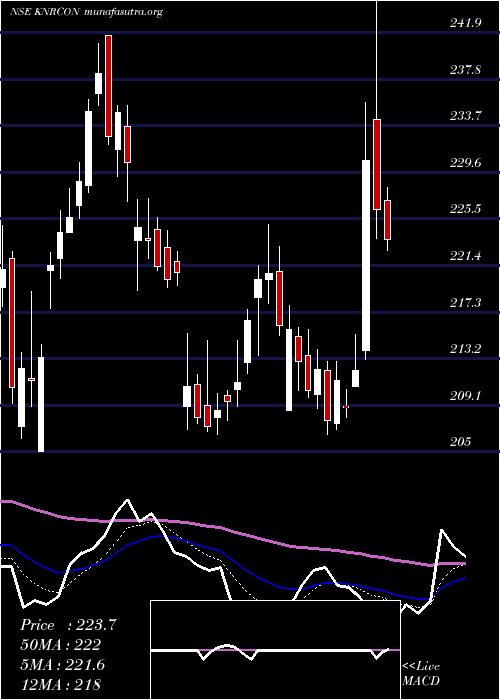This screenshot has width=500, height=700.
Task: Click the 213.2 price axis label
Action: point(466,349)
